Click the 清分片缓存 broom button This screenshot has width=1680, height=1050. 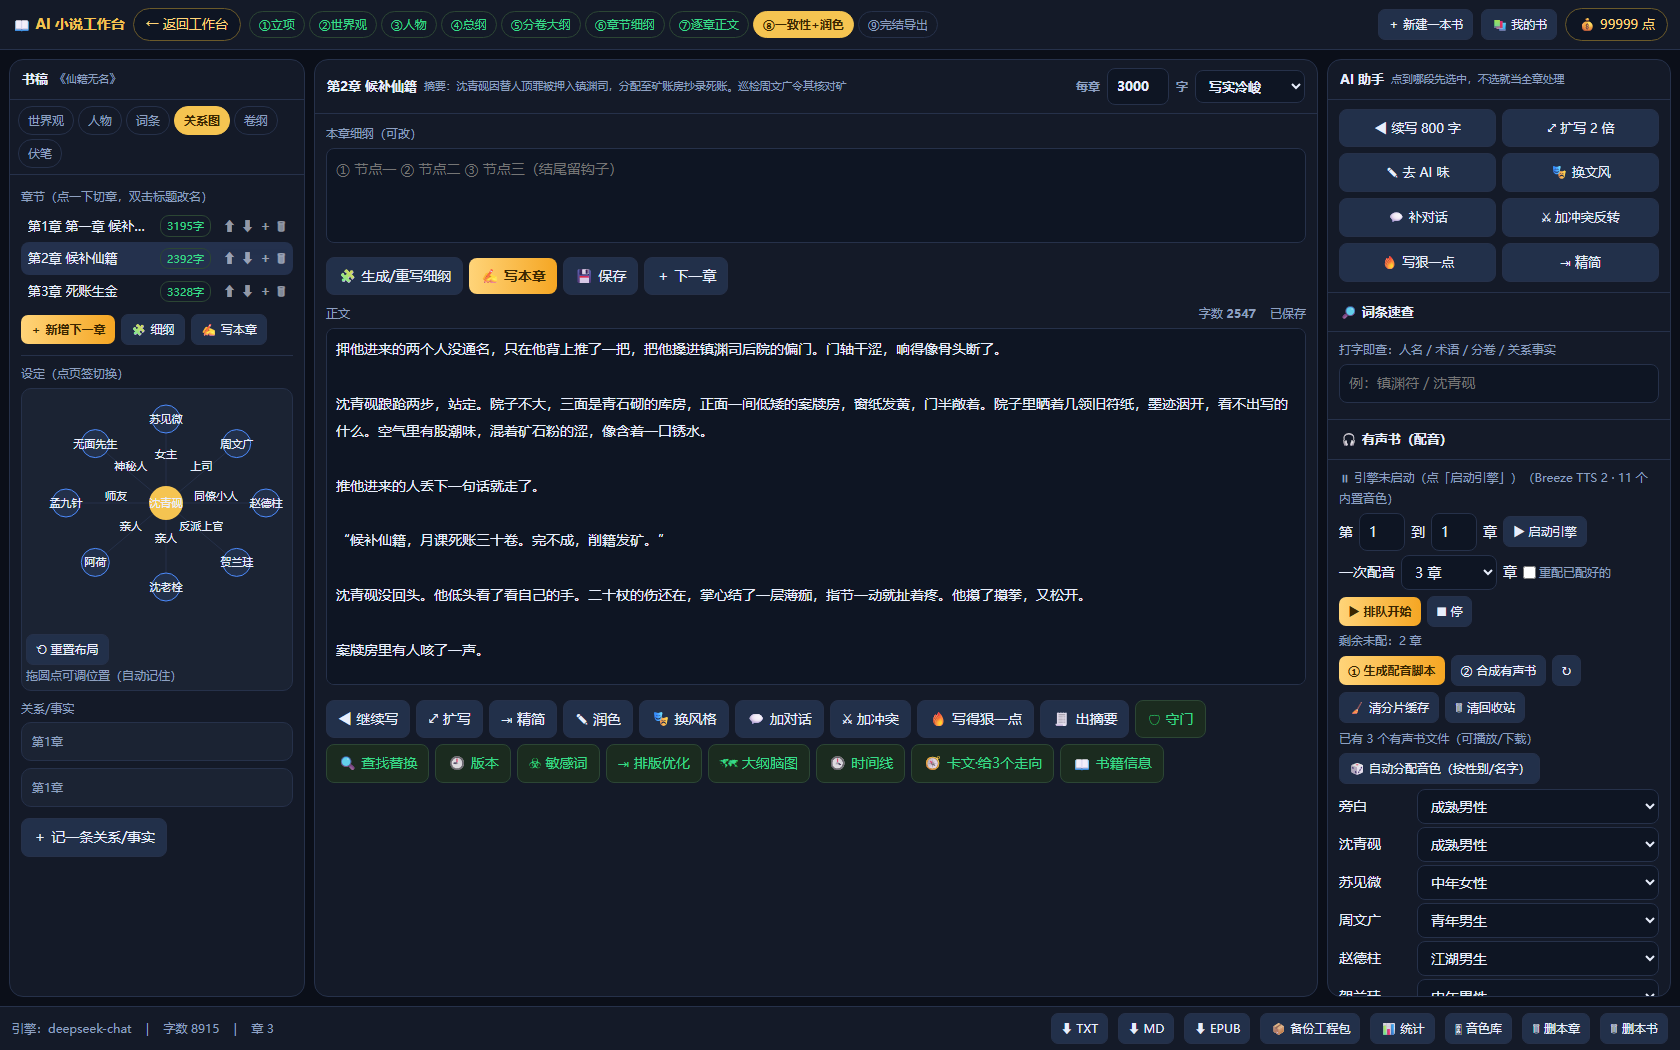[1389, 707]
